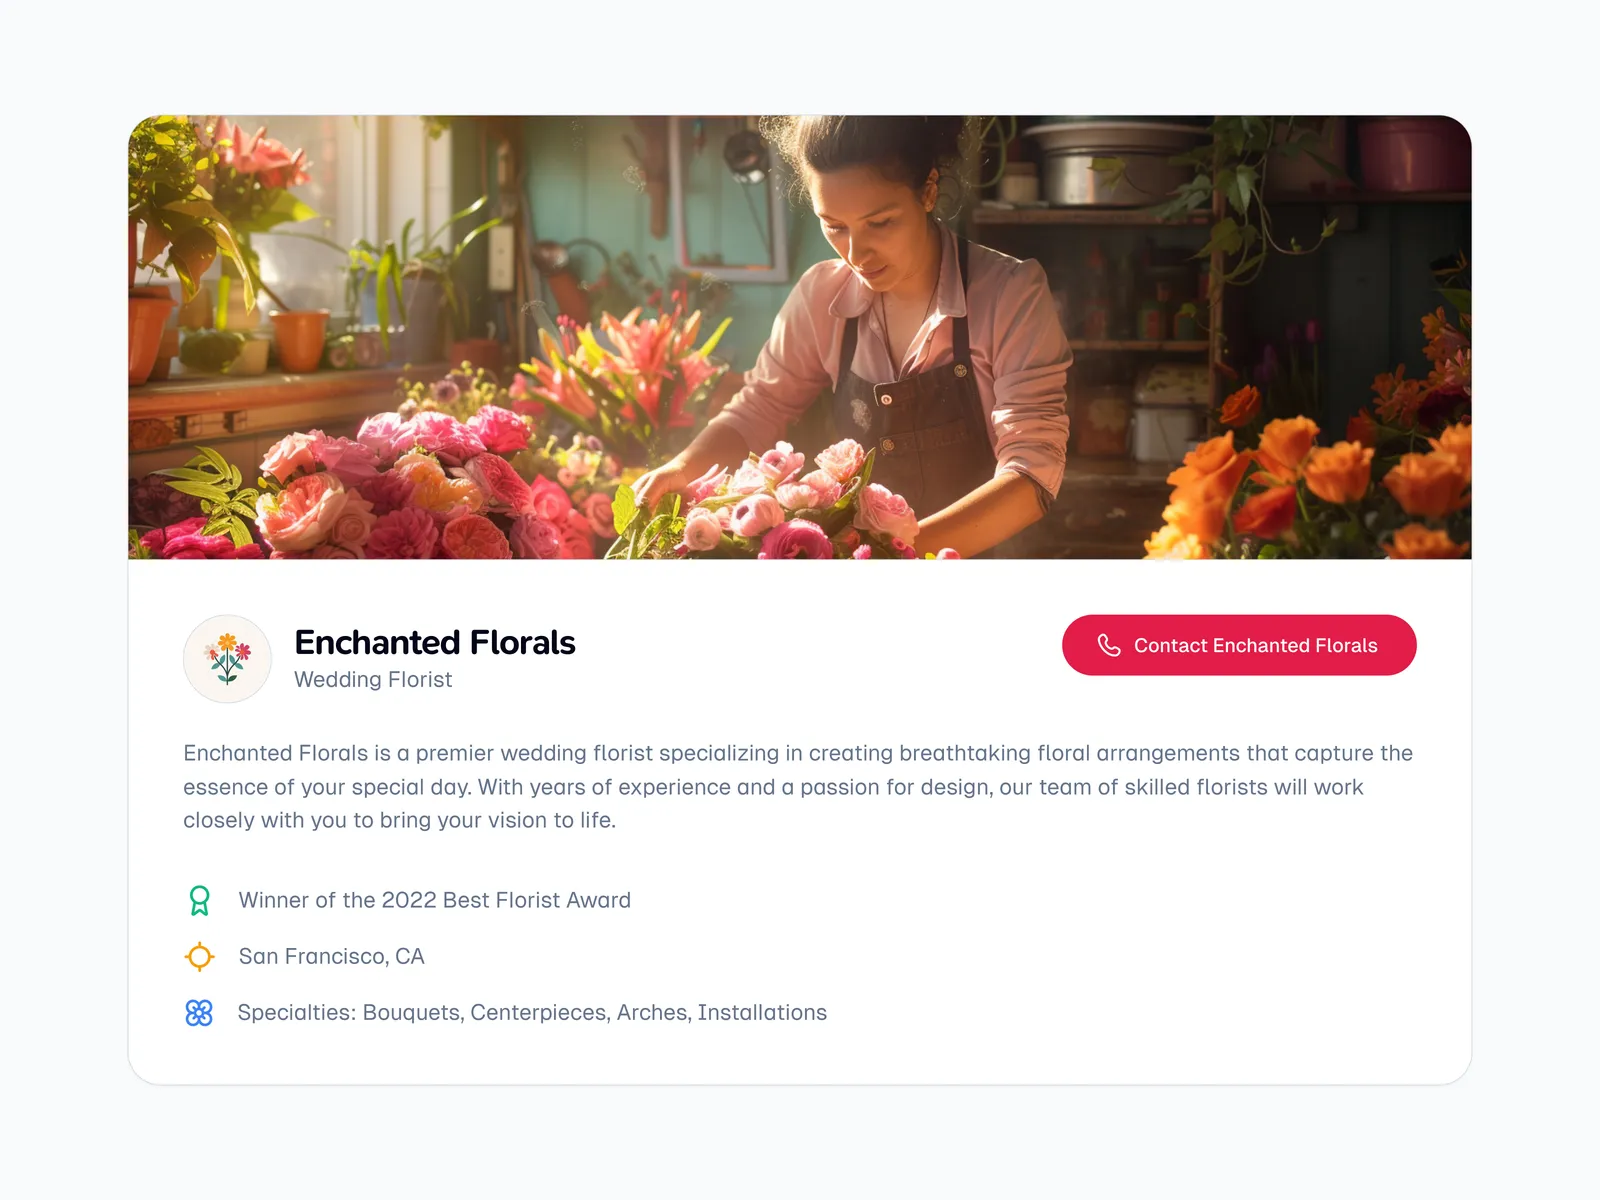This screenshot has width=1600, height=1200.
Task: Click the Wedding Florist subtitle
Action: pyautogui.click(x=373, y=680)
